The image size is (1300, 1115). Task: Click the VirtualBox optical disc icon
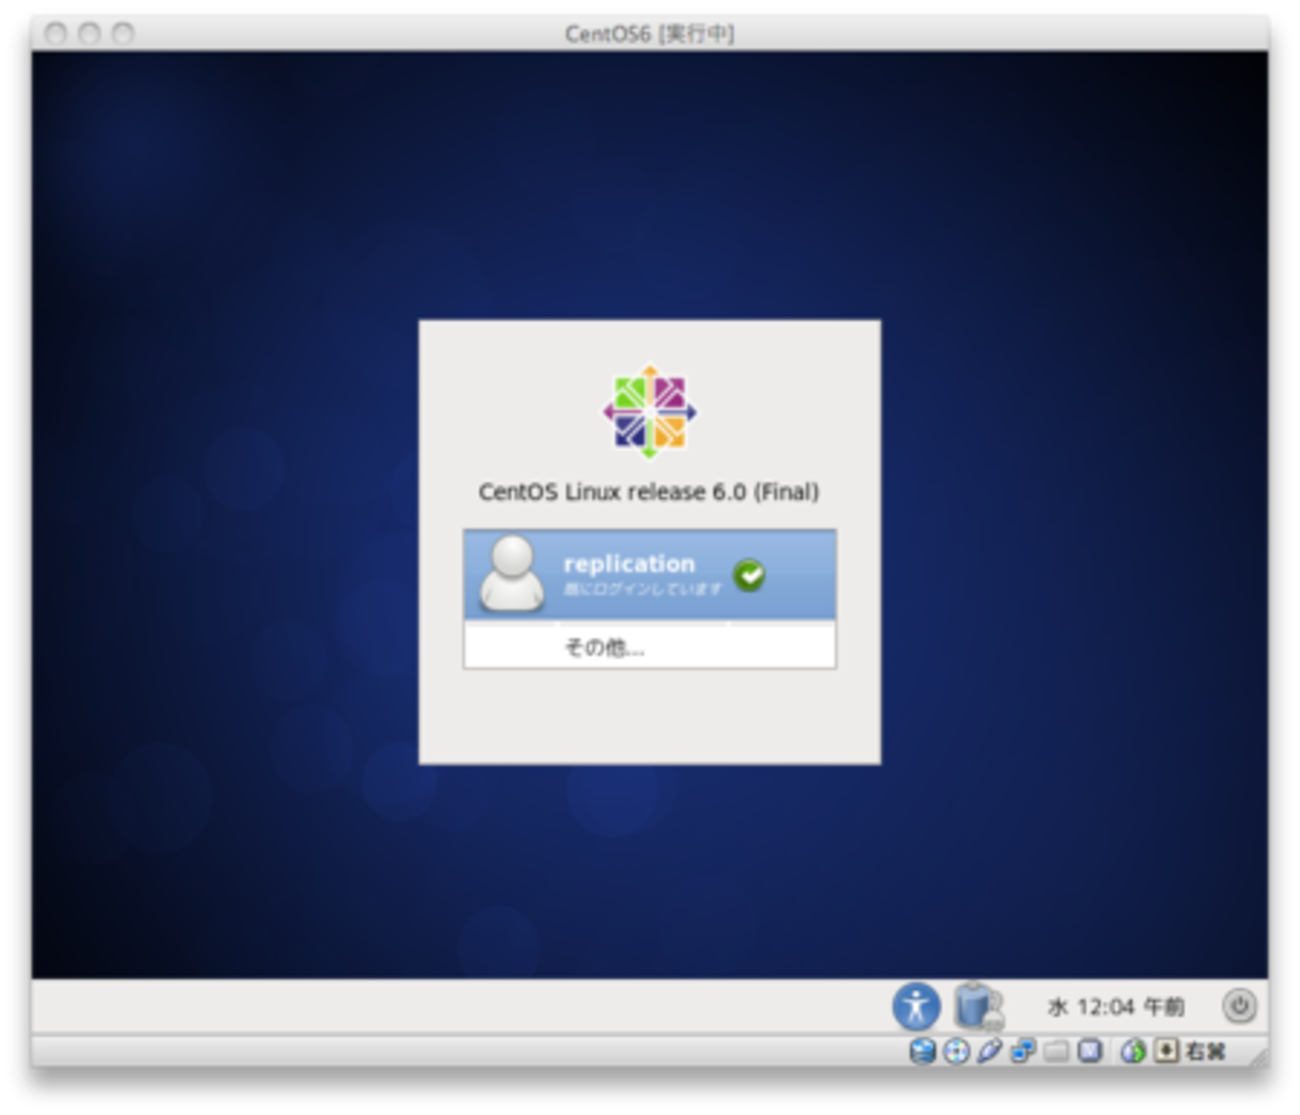pyautogui.click(x=956, y=1051)
